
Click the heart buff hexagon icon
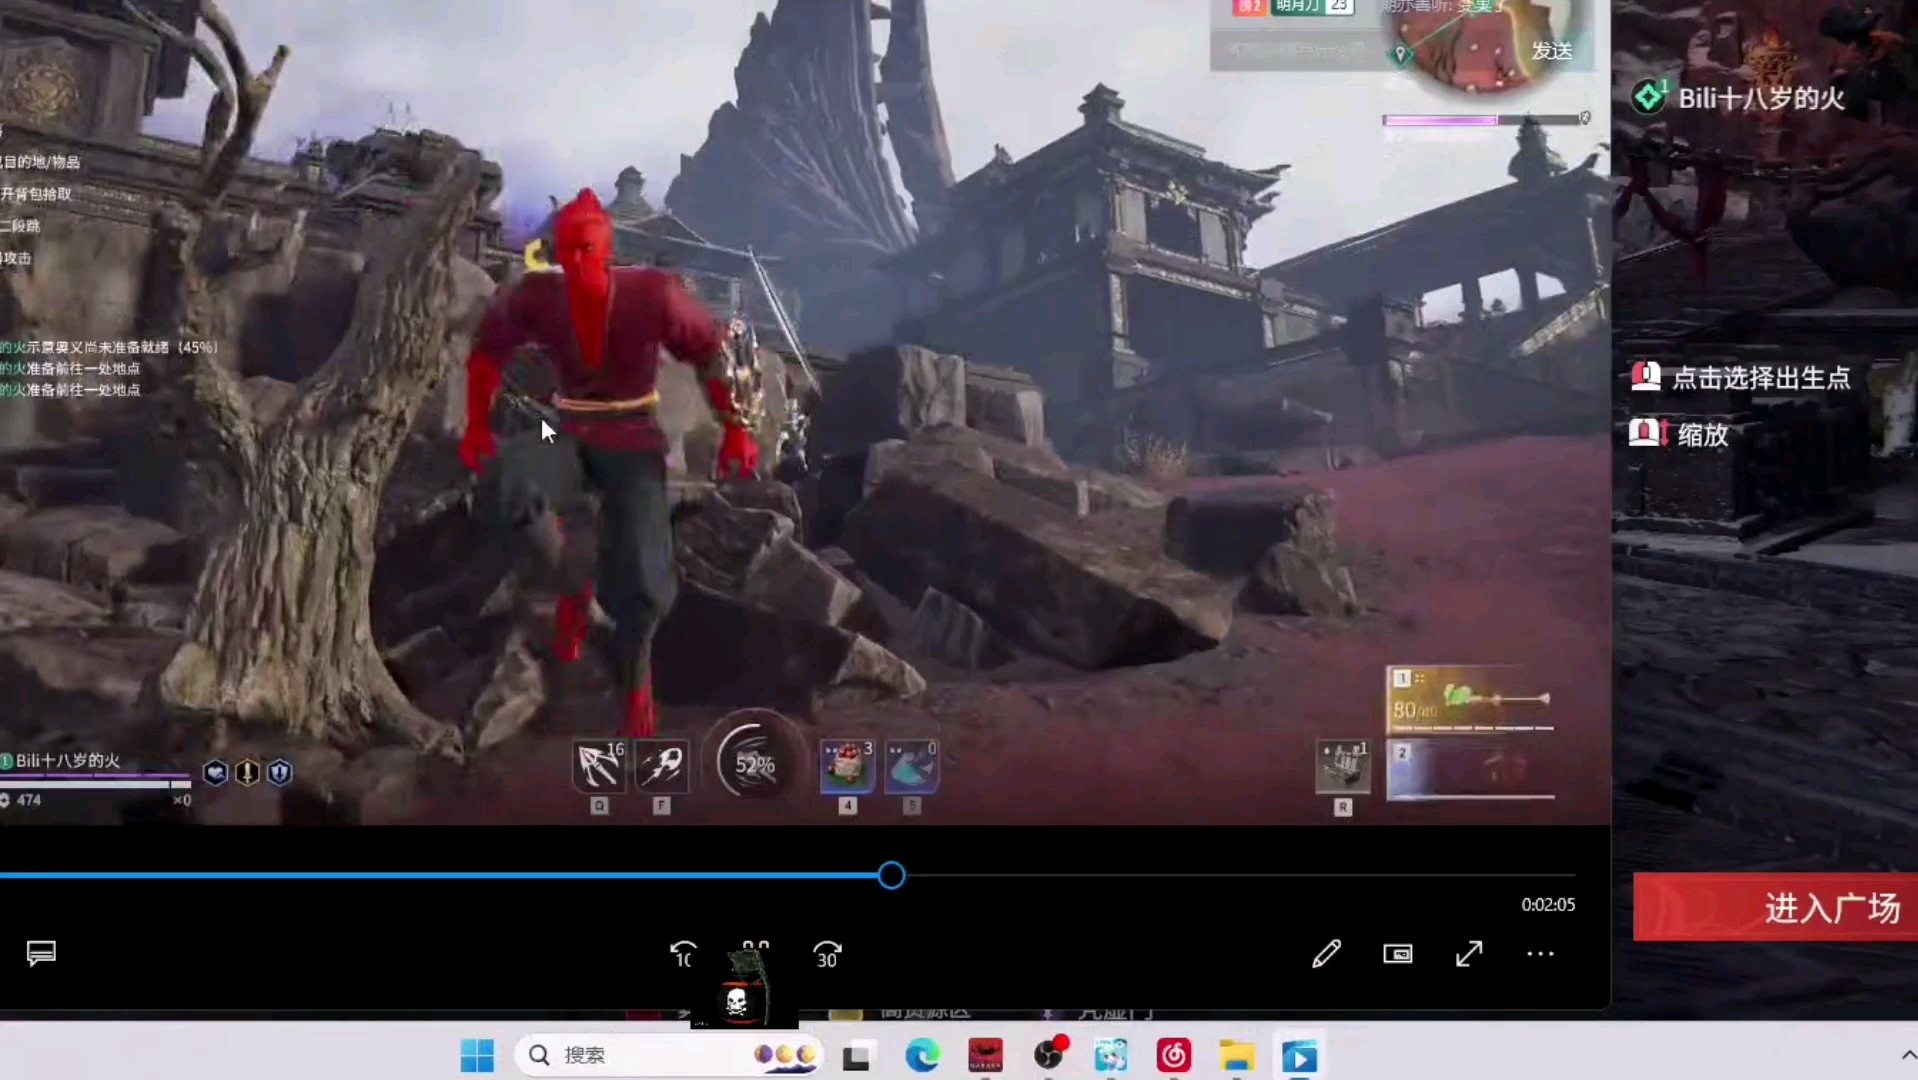coord(215,772)
